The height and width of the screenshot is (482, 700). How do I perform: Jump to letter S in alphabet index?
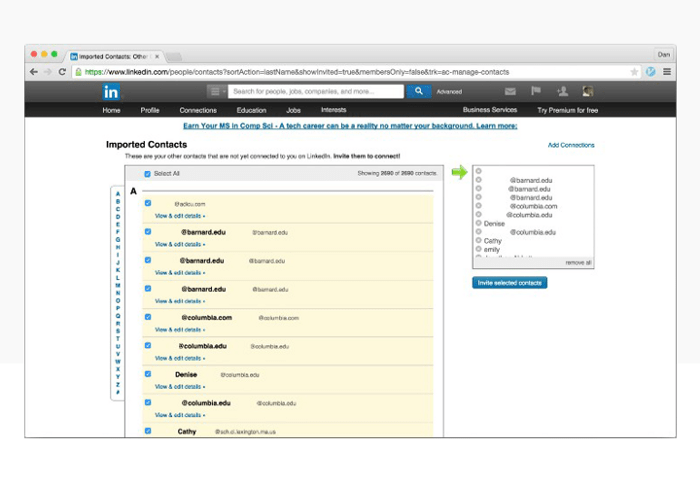(x=118, y=331)
